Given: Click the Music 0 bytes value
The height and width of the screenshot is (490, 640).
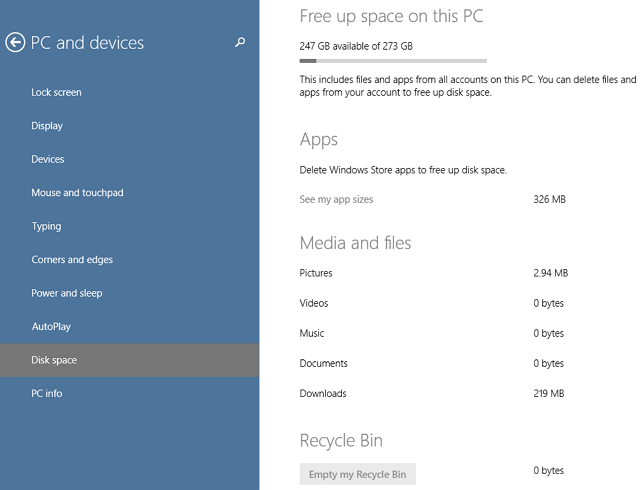Looking at the screenshot, I should [549, 333].
